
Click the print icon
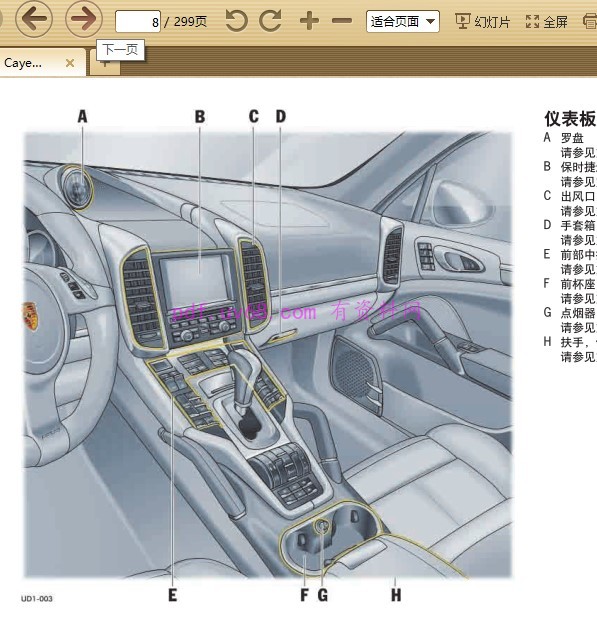tap(590, 21)
